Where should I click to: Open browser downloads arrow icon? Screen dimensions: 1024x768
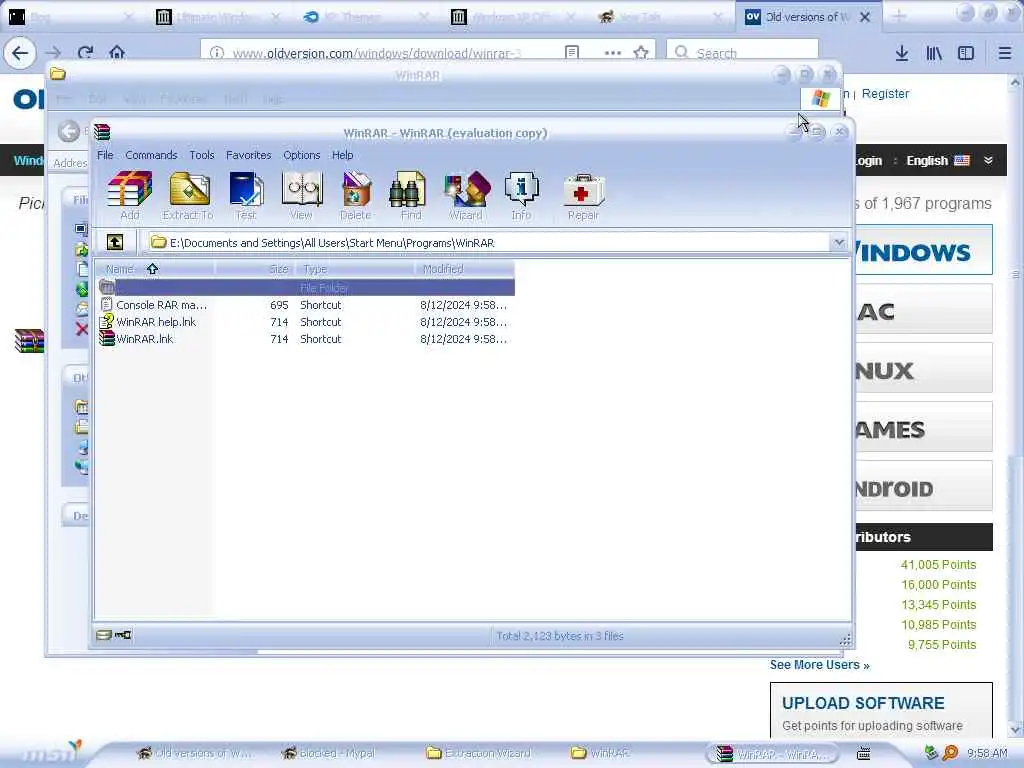[x=902, y=53]
